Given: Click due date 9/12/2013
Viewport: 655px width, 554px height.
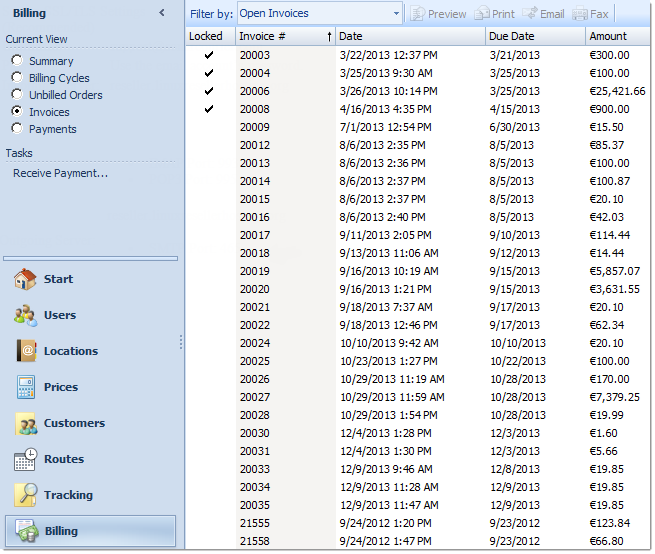Looking at the screenshot, I should (x=515, y=253).
